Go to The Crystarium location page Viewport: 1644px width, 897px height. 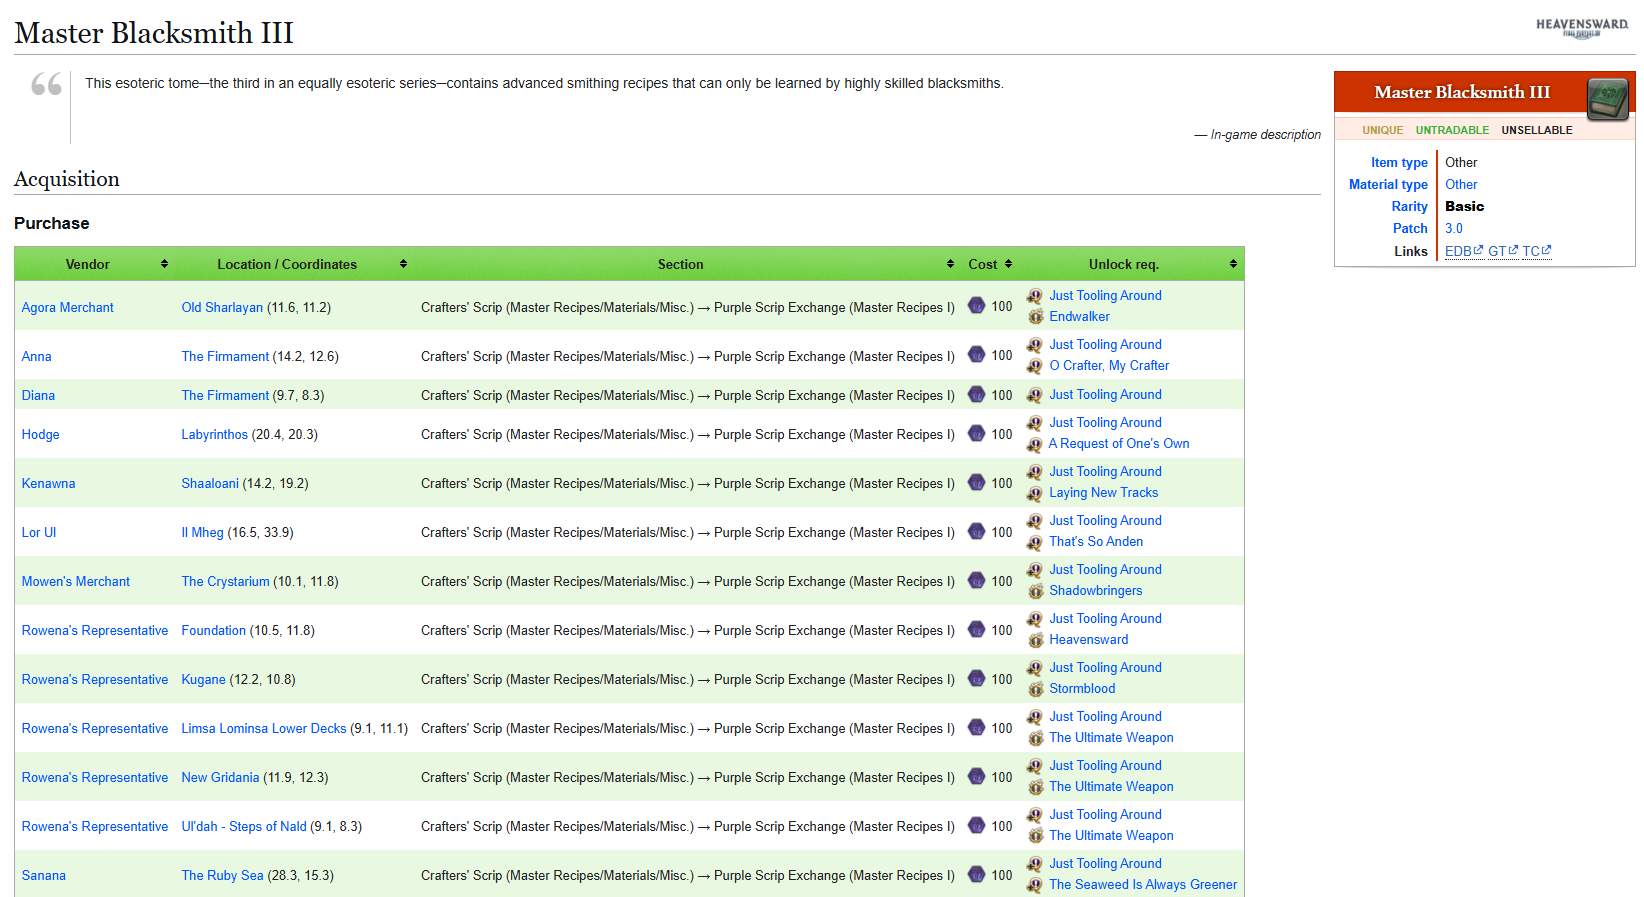pyautogui.click(x=226, y=581)
